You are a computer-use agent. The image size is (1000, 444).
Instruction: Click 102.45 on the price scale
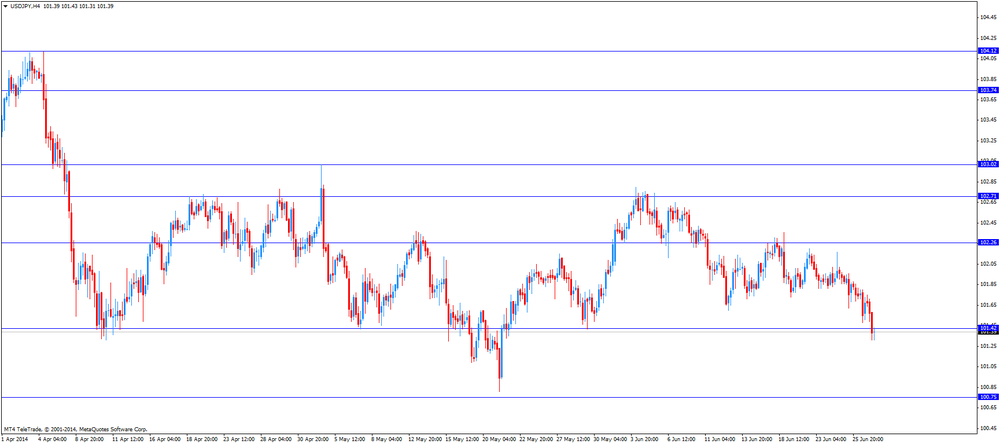[989, 223]
